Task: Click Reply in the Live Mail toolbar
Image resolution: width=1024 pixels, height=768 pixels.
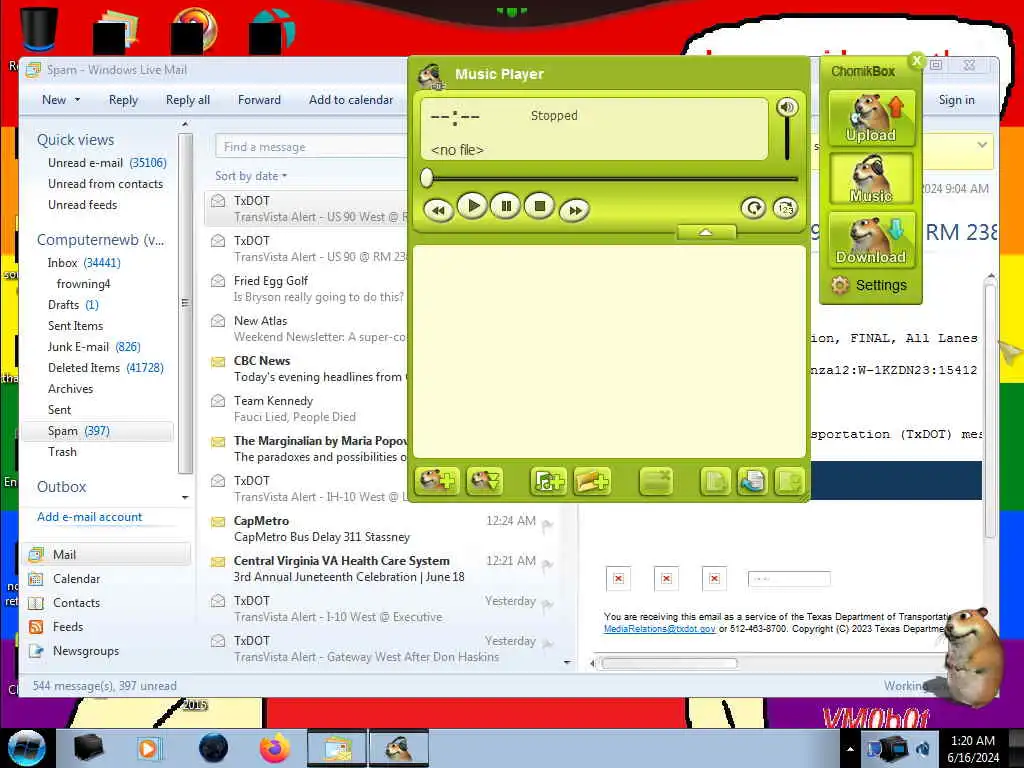Action: click(x=123, y=100)
